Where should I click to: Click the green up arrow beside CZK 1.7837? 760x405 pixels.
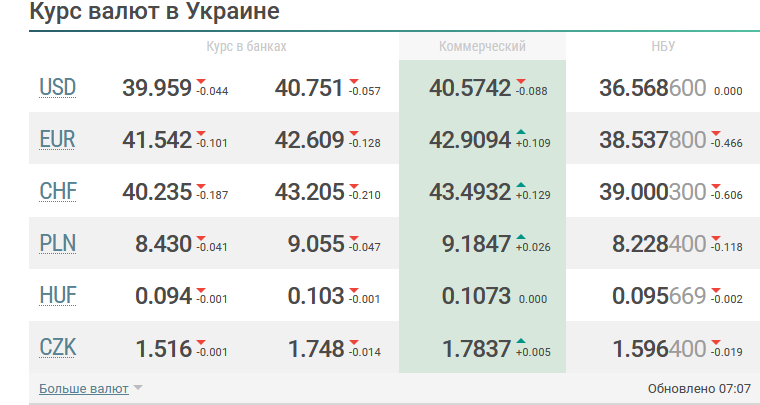(x=520, y=341)
